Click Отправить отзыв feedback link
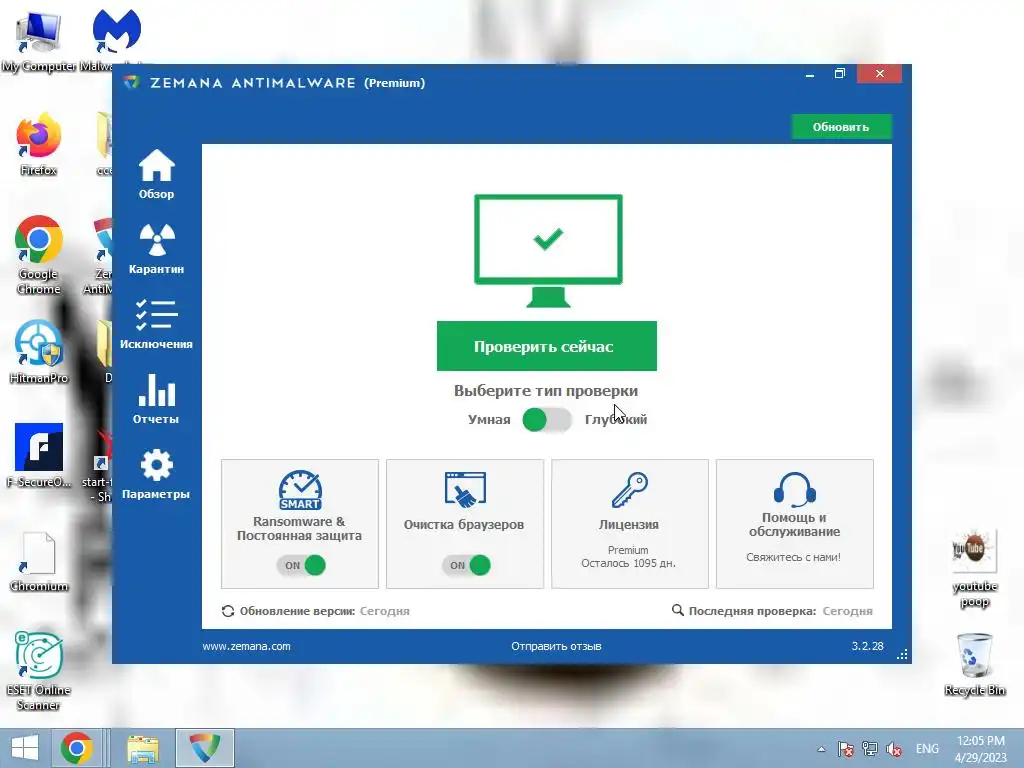This screenshot has height=768, width=1024. coord(556,646)
